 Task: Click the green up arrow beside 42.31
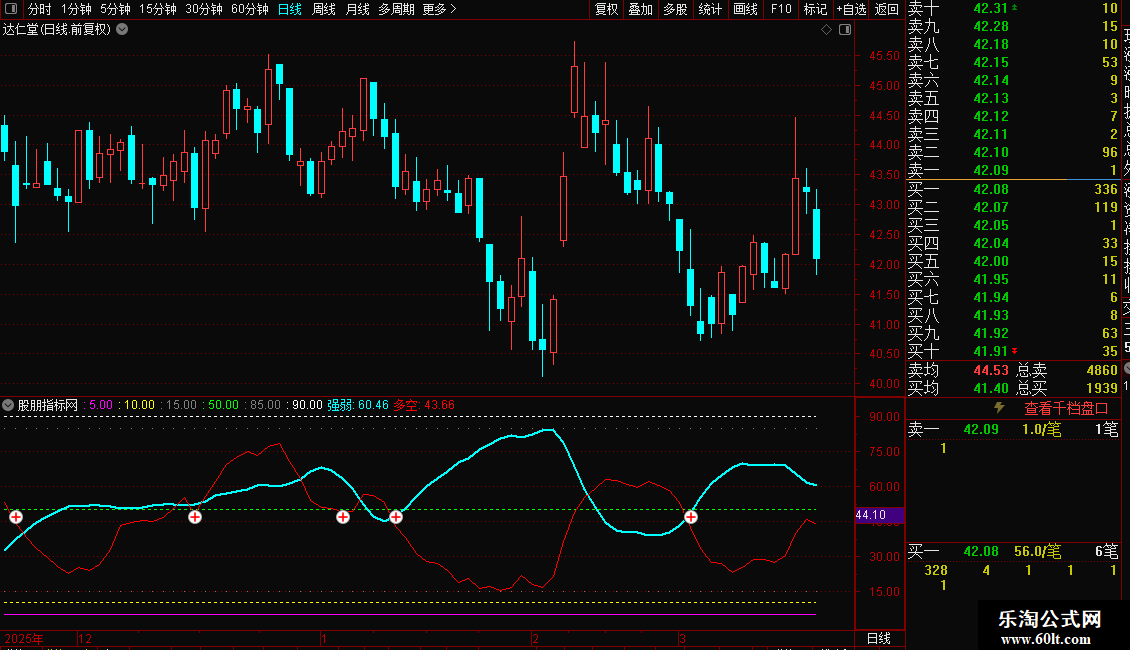[x=1015, y=8]
